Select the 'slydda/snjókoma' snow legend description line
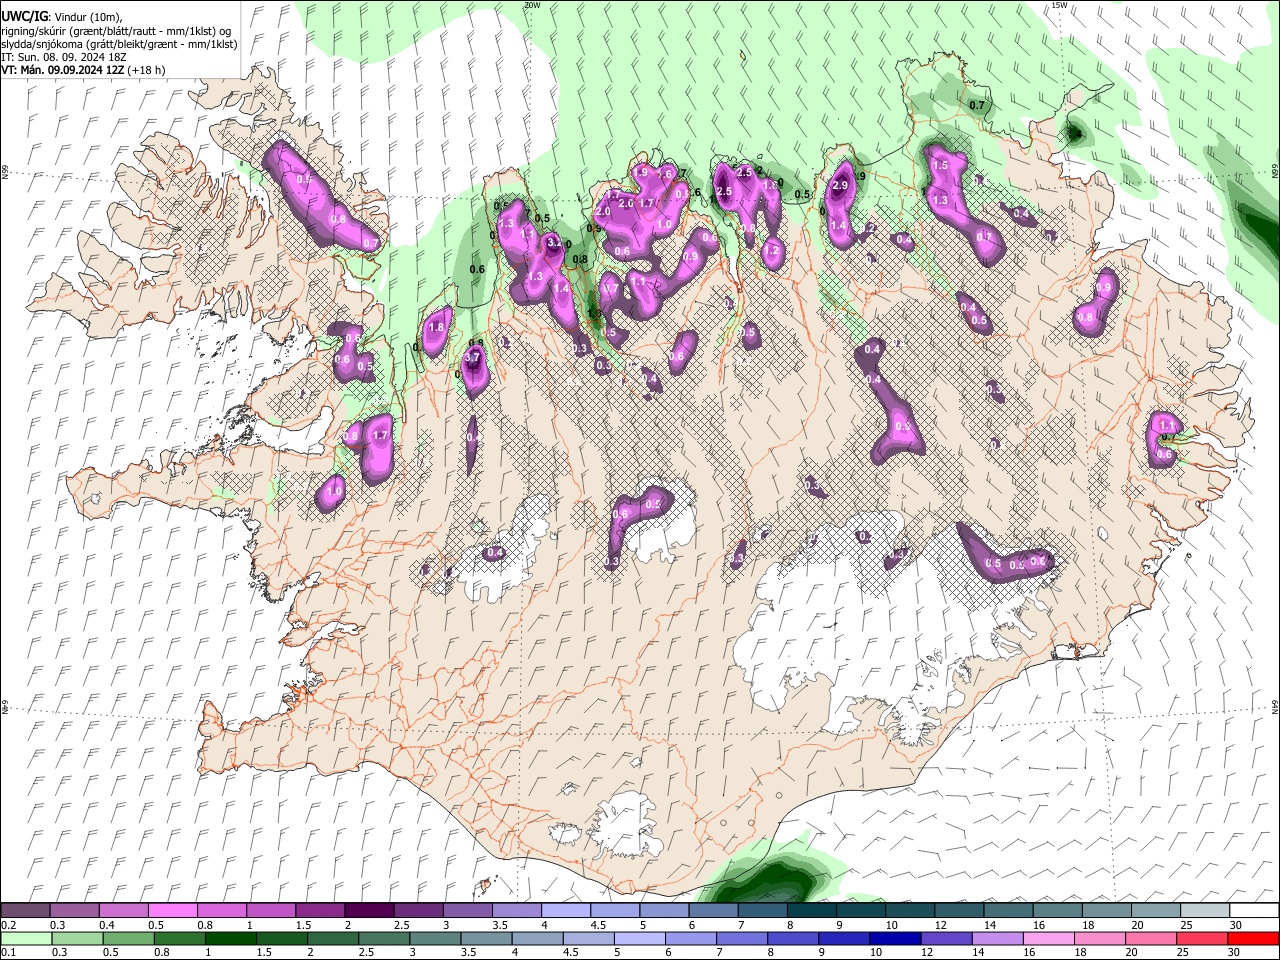This screenshot has width=1280, height=960. [x=119, y=44]
